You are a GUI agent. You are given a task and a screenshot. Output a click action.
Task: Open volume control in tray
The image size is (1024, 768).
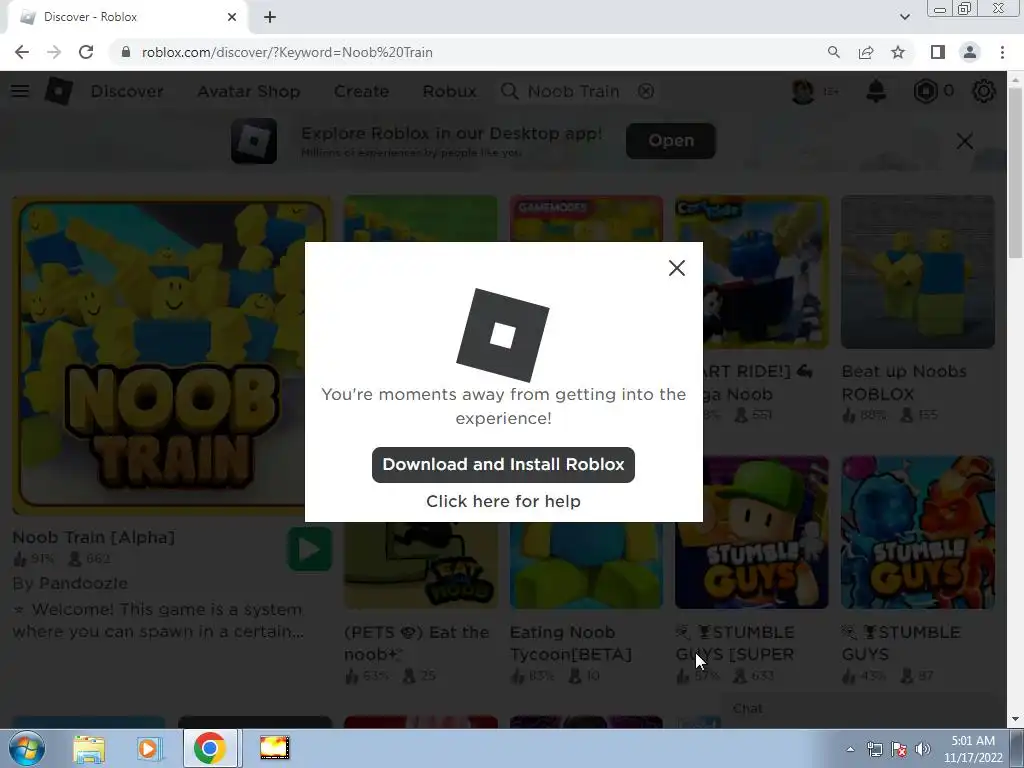pos(922,749)
